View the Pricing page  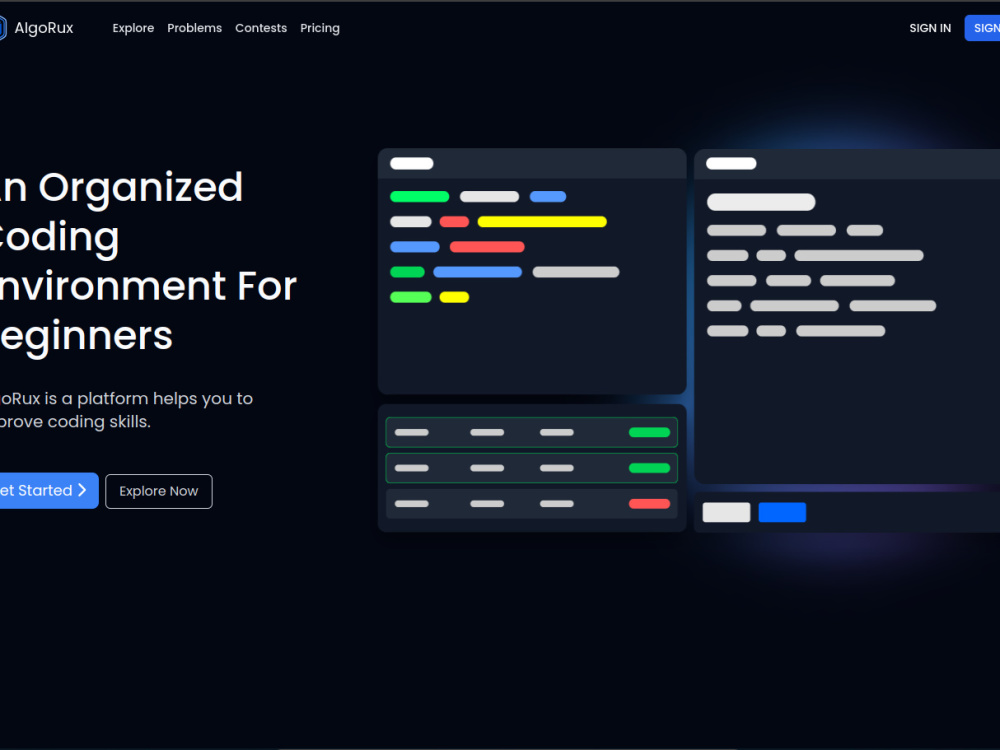tap(320, 28)
